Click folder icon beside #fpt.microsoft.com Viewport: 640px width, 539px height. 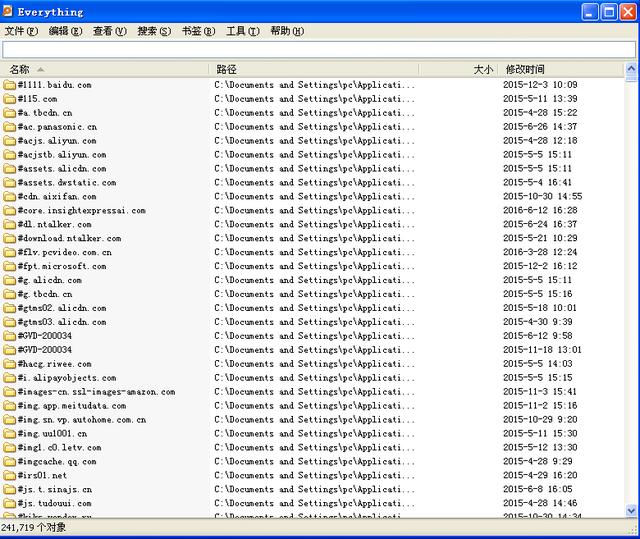point(9,267)
